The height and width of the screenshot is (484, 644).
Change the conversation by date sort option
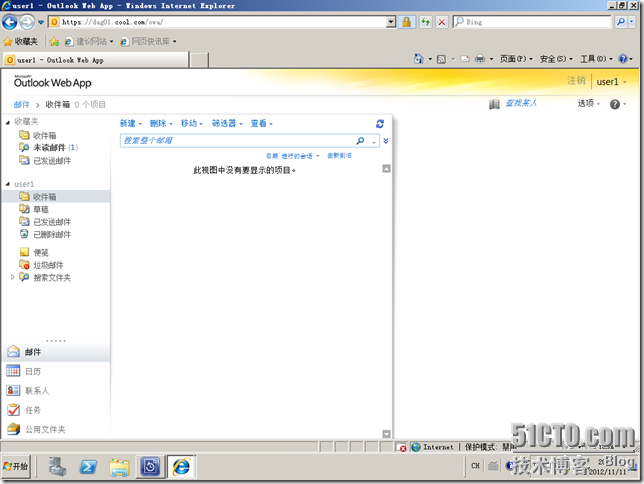[x=292, y=156]
